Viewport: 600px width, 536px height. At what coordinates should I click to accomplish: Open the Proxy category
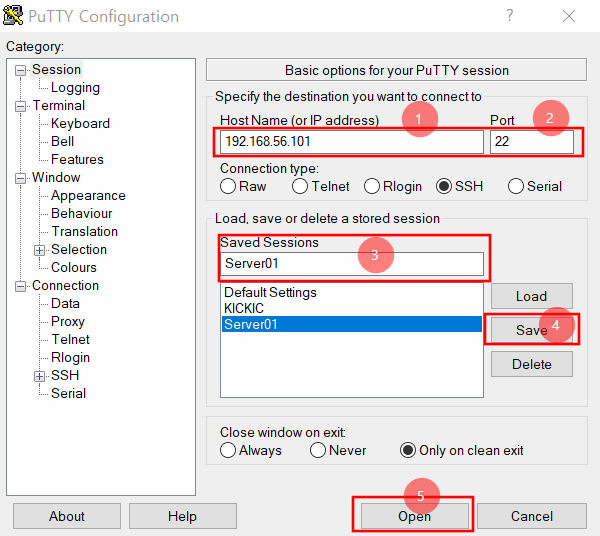68,321
